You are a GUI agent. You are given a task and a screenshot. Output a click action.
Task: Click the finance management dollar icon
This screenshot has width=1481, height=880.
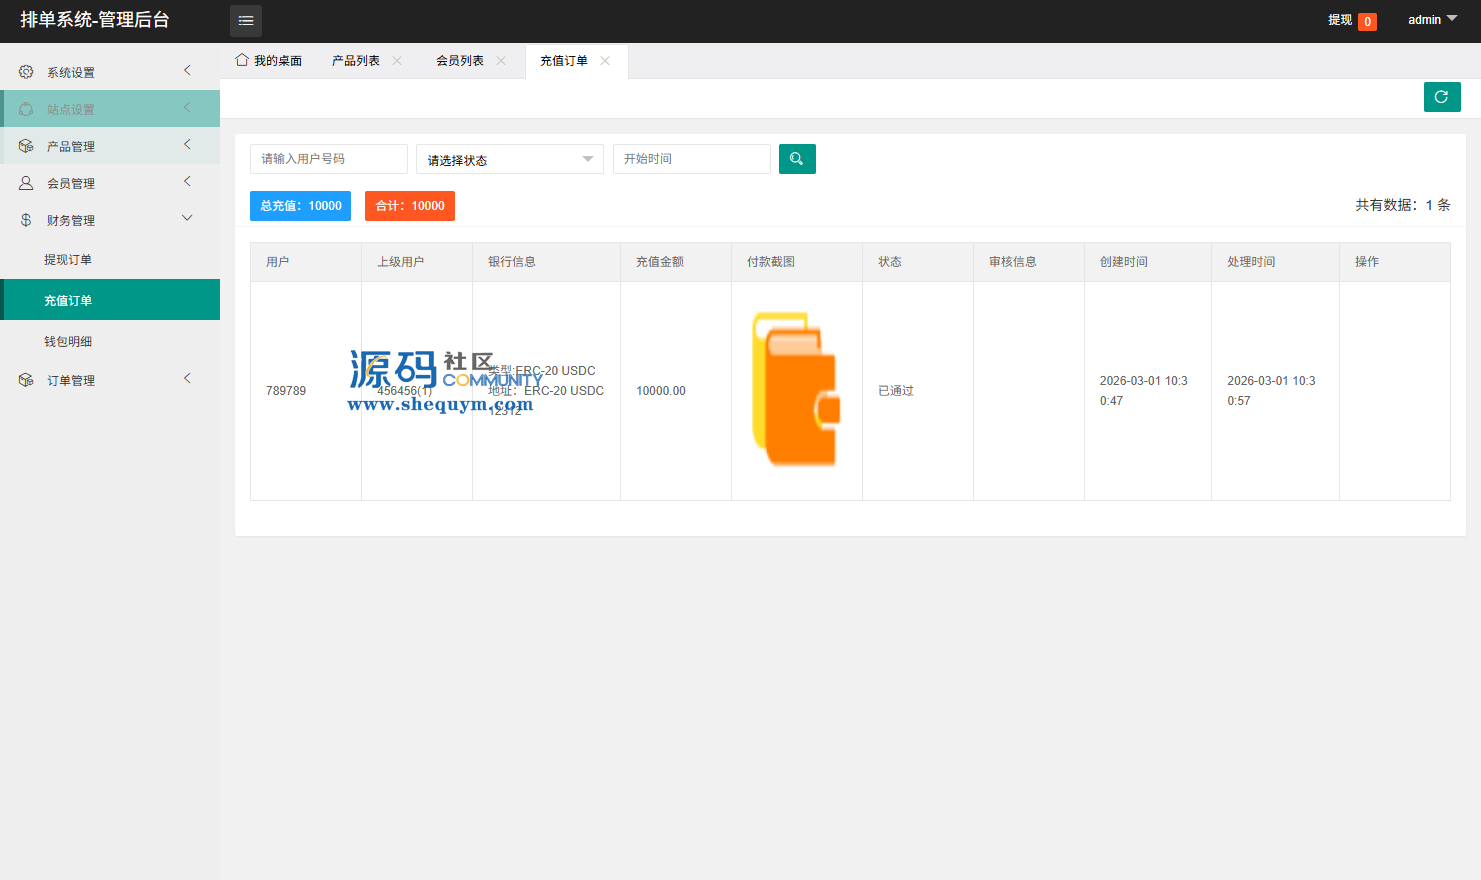26,220
